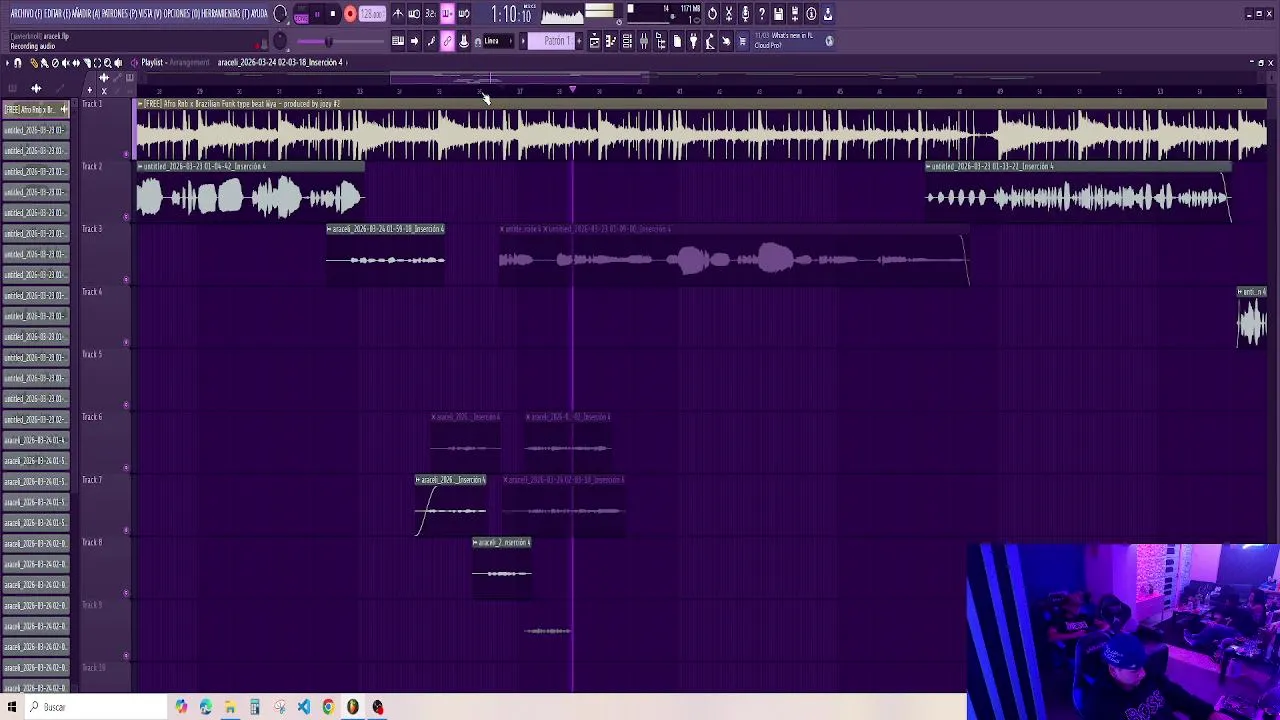Open the AÑADIR menu
The height and width of the screenshot is (720, 1280).
84,14
